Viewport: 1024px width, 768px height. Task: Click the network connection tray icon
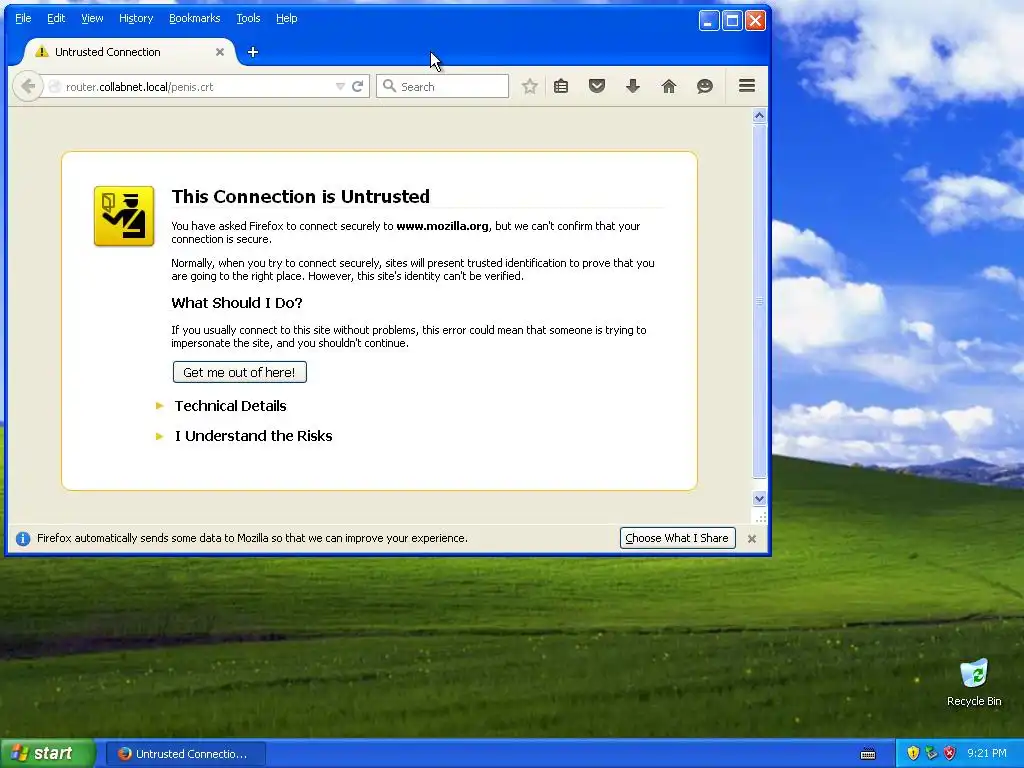tap(931, 754)
